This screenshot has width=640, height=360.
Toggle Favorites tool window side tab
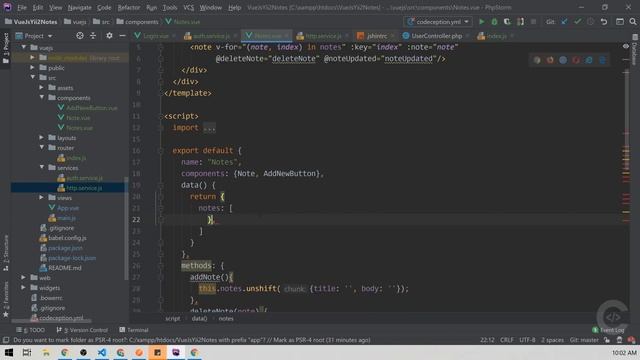click(x=6, y=299)
